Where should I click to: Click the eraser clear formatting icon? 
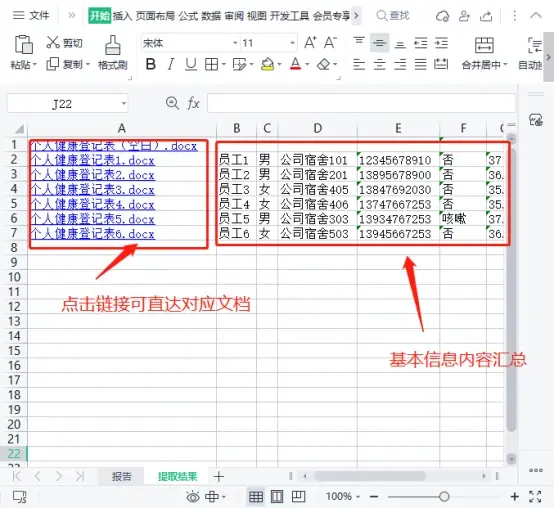pyautogui.click(x=323, y=64)
